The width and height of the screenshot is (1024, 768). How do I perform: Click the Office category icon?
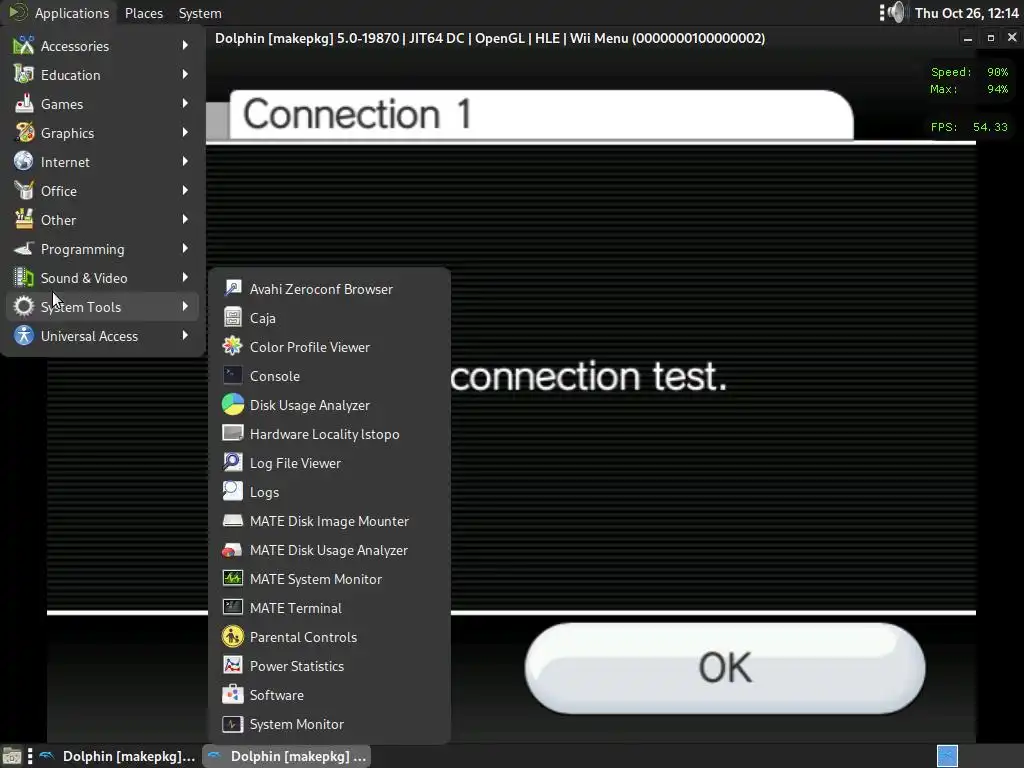24,191
